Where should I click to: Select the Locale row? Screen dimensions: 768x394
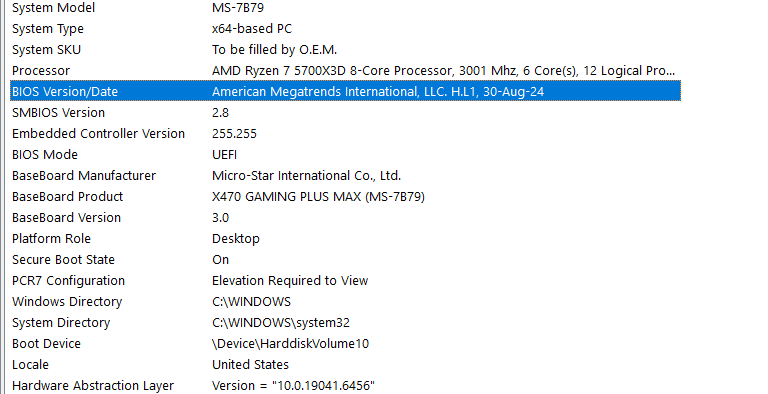tap(345, 365)
